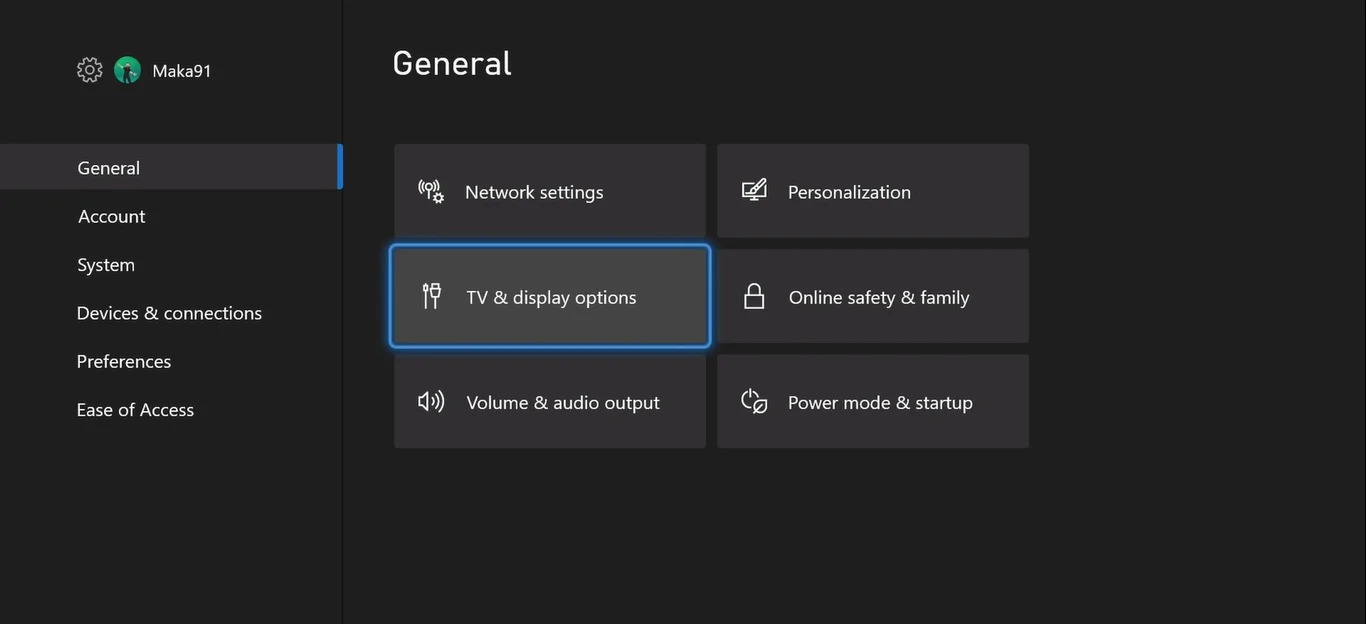Click the Online safety padlock icon
The width and height of the screenshot is (1366, 624).
click(x=754, y=296)
